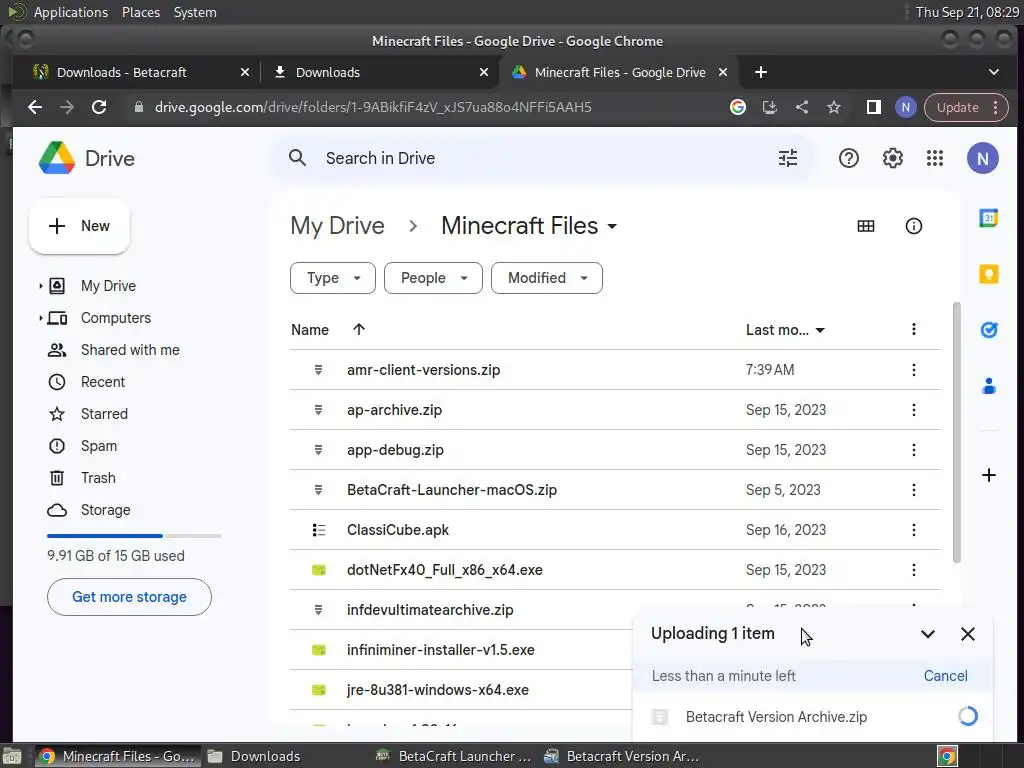Viewport: 1024px width, 768px height.
Task: Click the share this page icon
Action: pyautogui.click(x=801, y=107)
